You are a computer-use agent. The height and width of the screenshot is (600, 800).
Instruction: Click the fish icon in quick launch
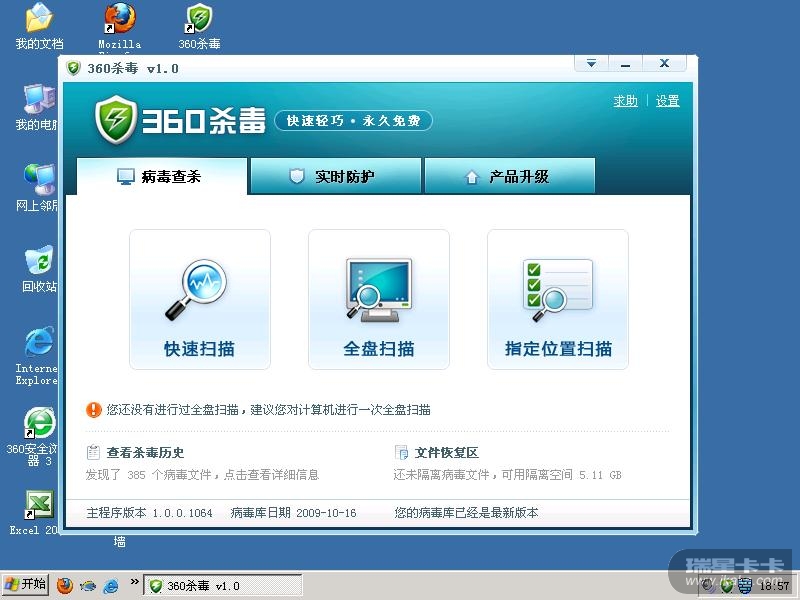(x=88, y=585)
